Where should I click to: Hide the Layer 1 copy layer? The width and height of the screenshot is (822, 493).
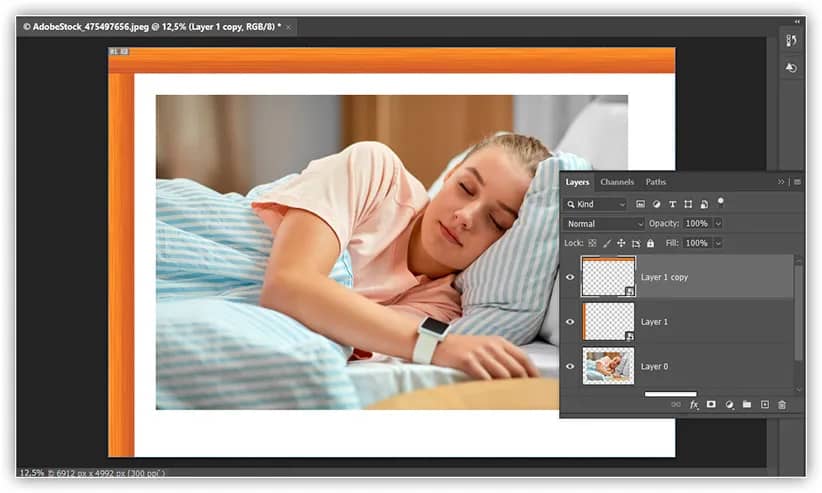point(571,277)
